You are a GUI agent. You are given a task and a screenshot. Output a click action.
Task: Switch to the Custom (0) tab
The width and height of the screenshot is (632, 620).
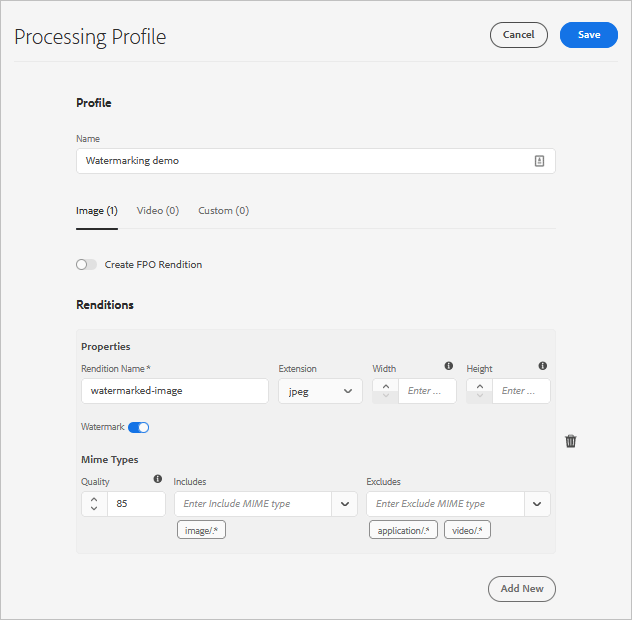click(223, 211)
